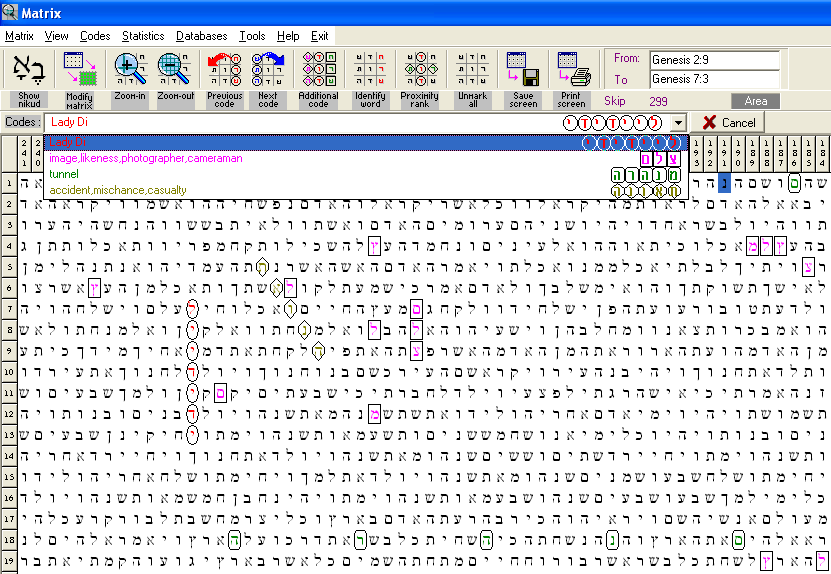
Task: Select row header 1
Action: [x=9, y=183]
